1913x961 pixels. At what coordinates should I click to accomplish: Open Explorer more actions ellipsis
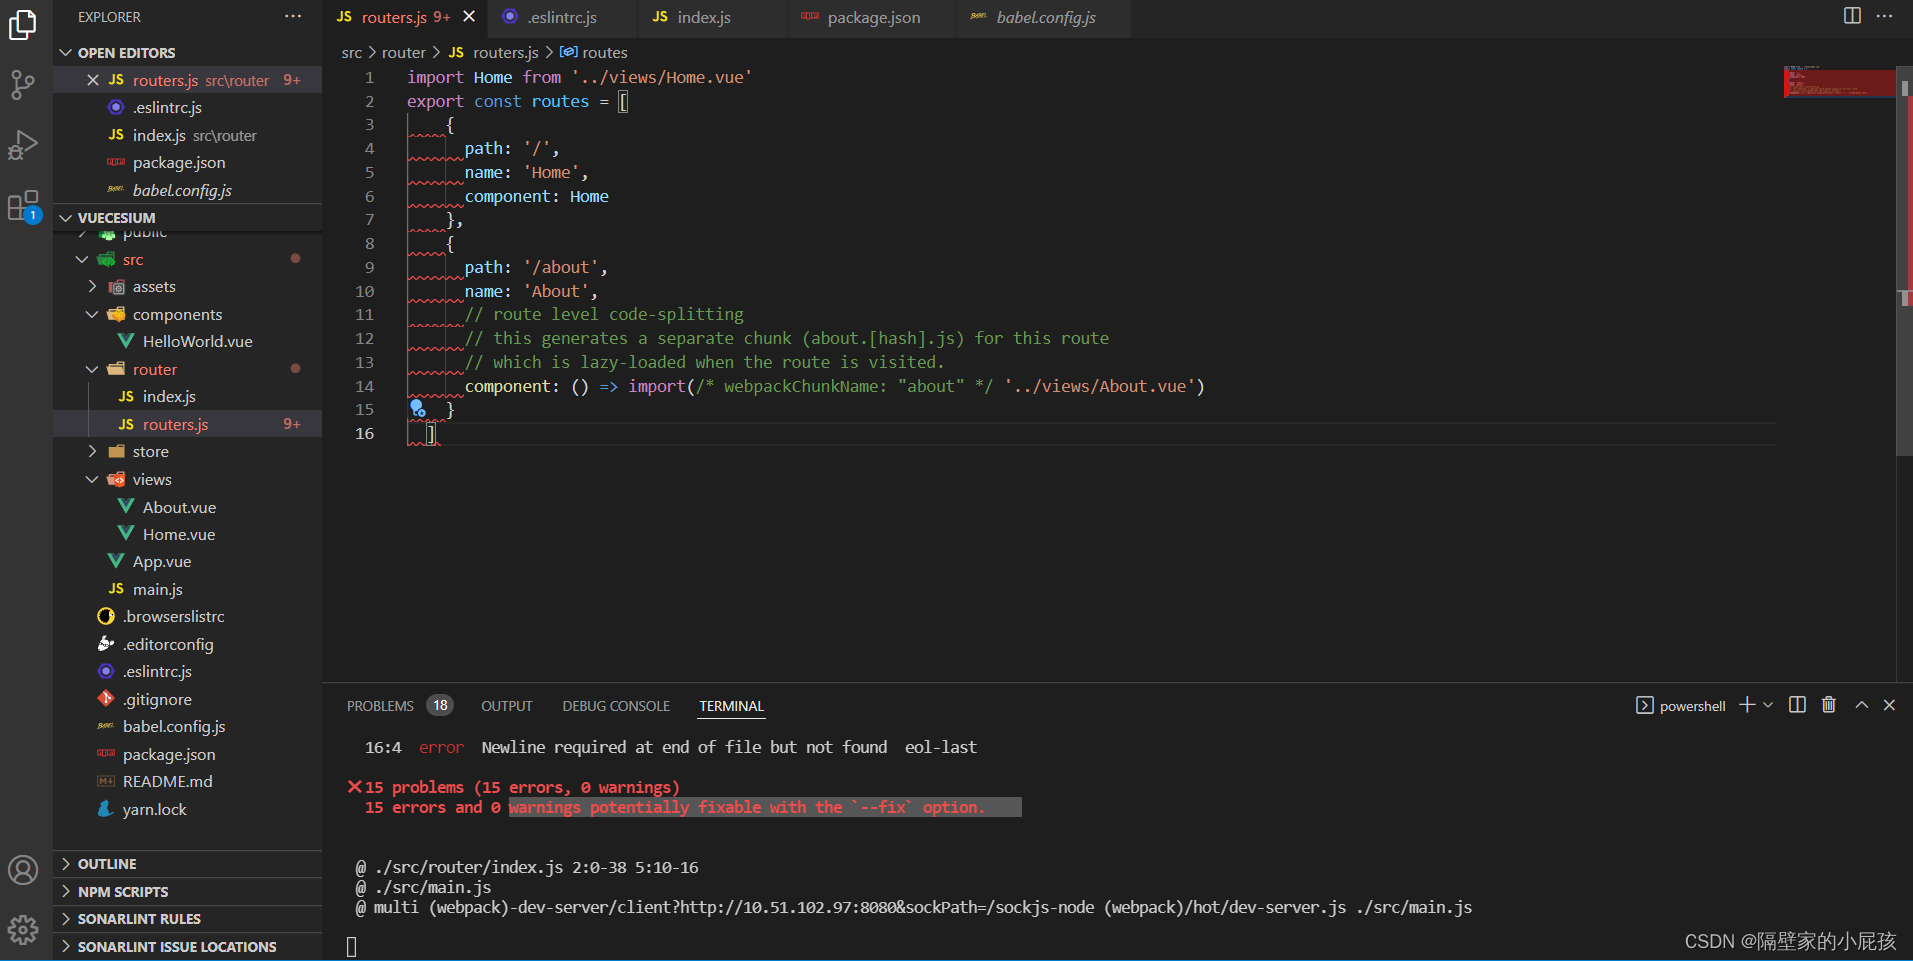click(x=292, y=17)
